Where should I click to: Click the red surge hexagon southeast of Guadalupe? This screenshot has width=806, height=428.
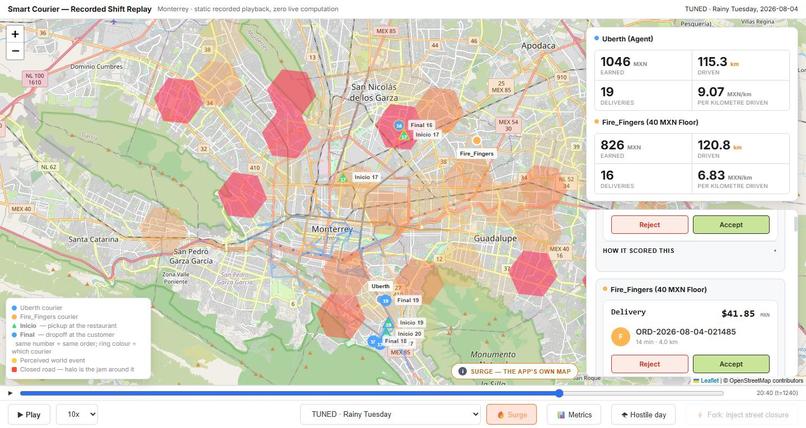[x=534, y=273]
